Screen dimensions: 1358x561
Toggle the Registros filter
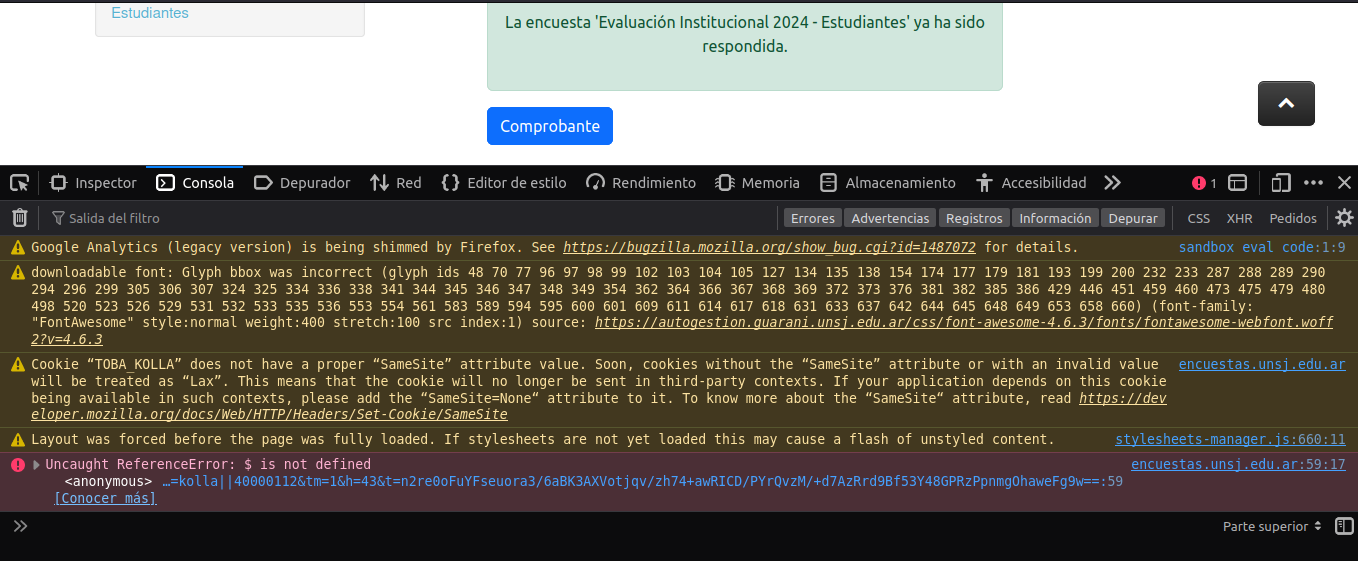(974, 218)
